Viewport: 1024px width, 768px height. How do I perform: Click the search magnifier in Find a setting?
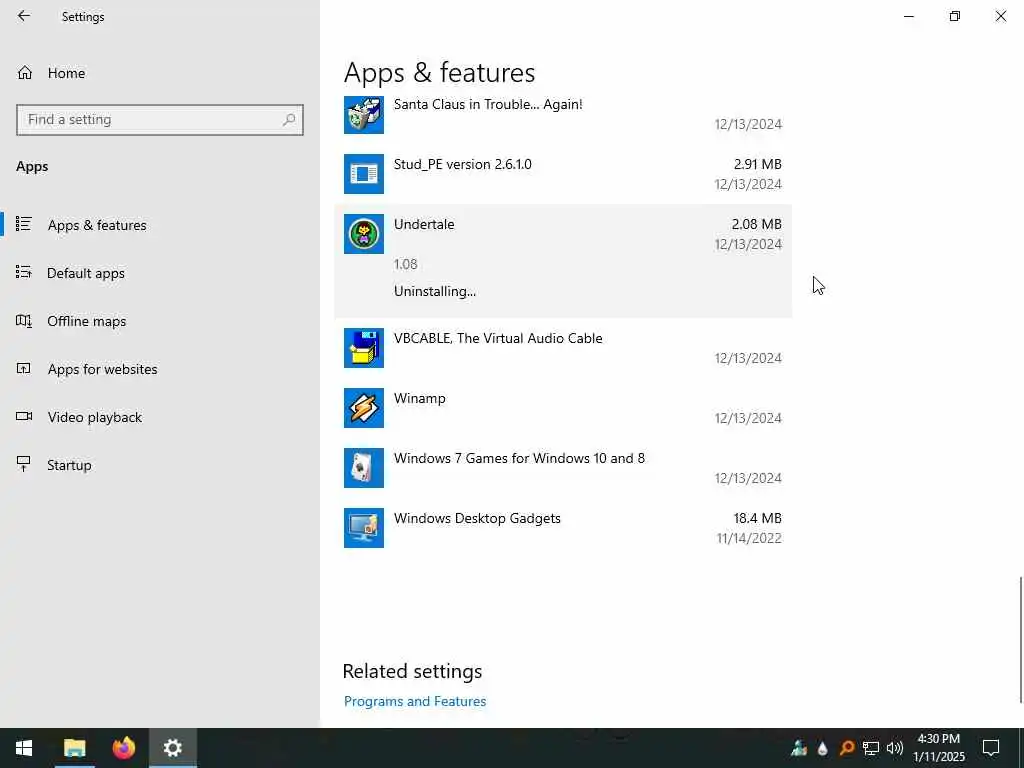(289, 120)
